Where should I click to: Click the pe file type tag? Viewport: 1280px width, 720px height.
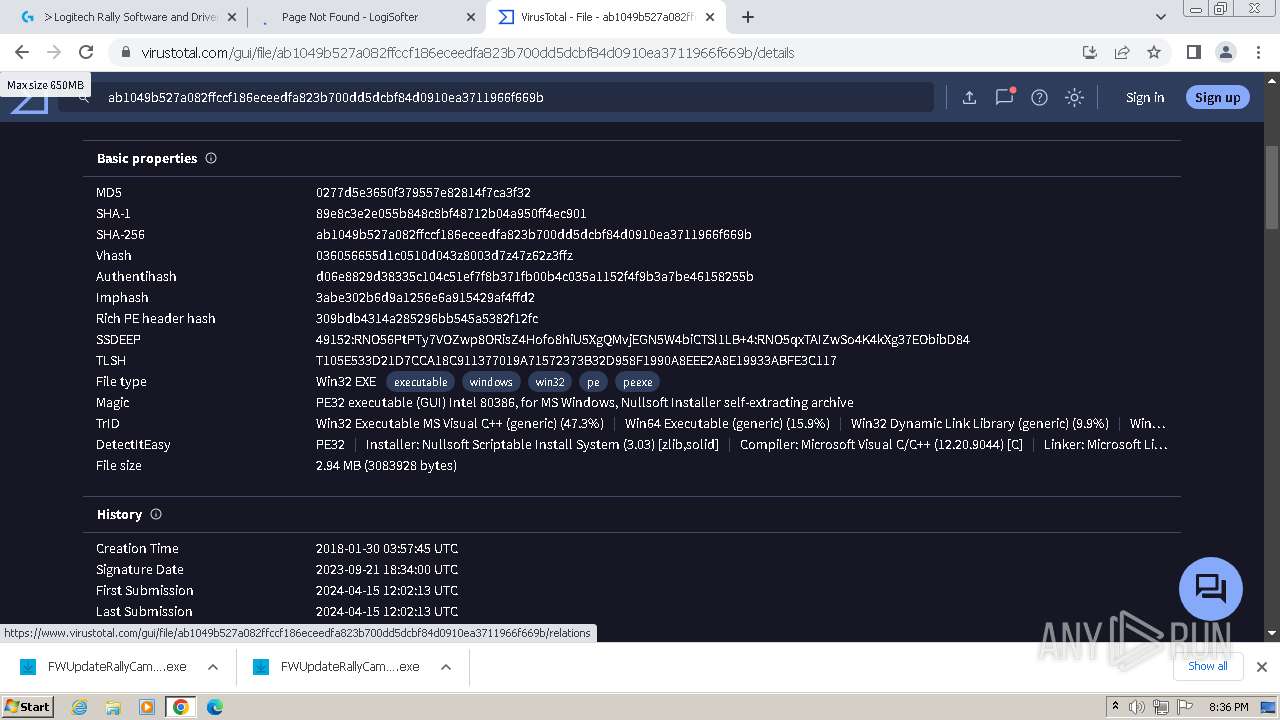pos(593,382)
